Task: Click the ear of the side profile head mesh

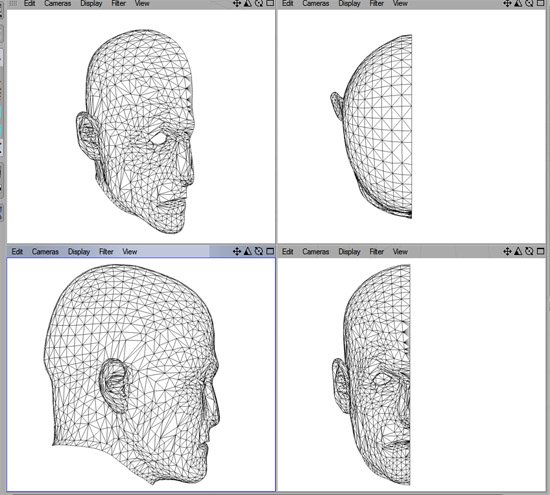Action: 114,385
